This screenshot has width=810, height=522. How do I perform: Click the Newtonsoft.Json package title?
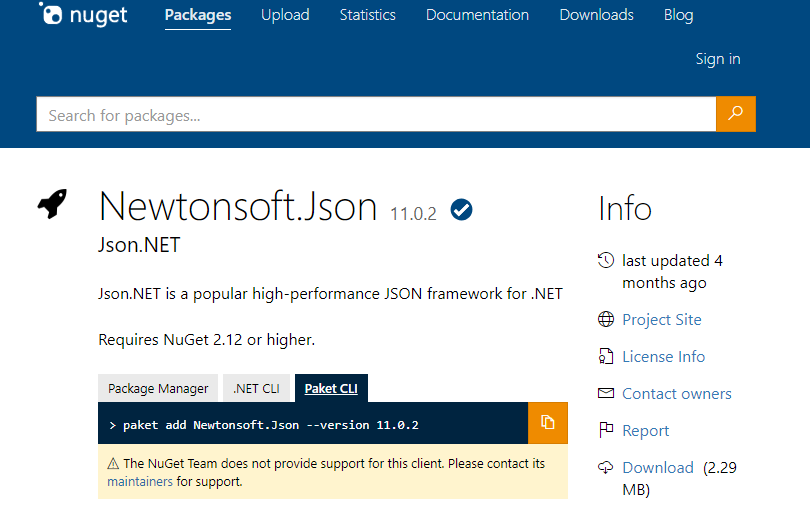(238, 207)
